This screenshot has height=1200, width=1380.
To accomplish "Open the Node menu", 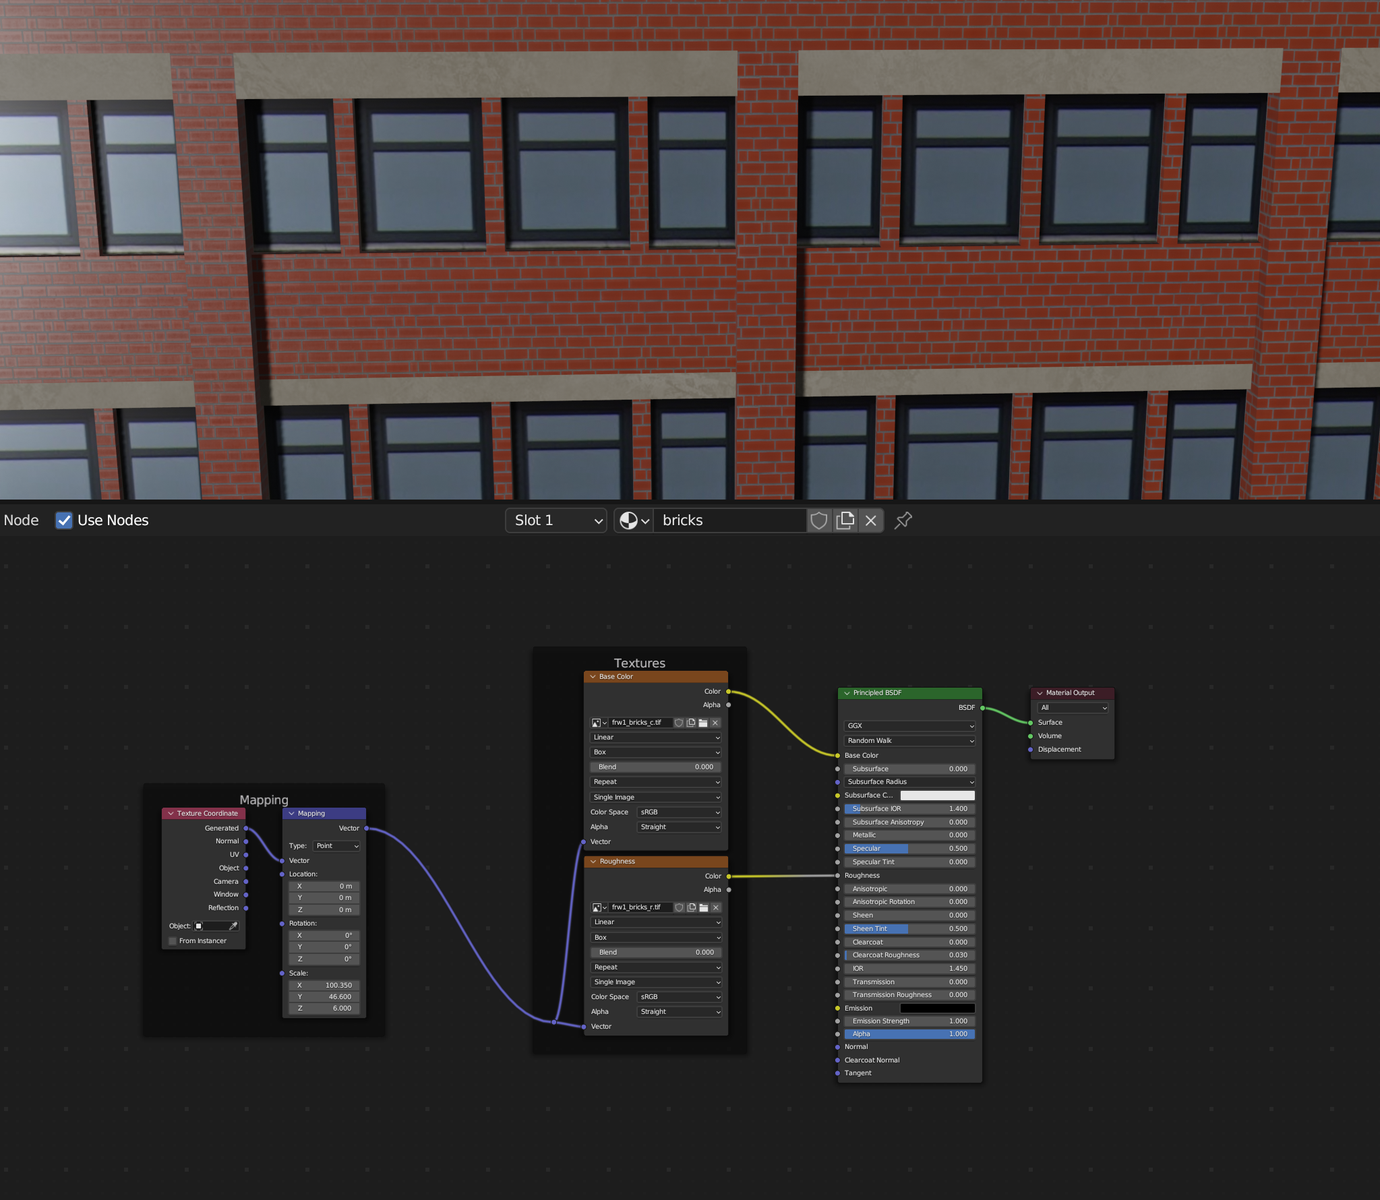I will (21, 520).
